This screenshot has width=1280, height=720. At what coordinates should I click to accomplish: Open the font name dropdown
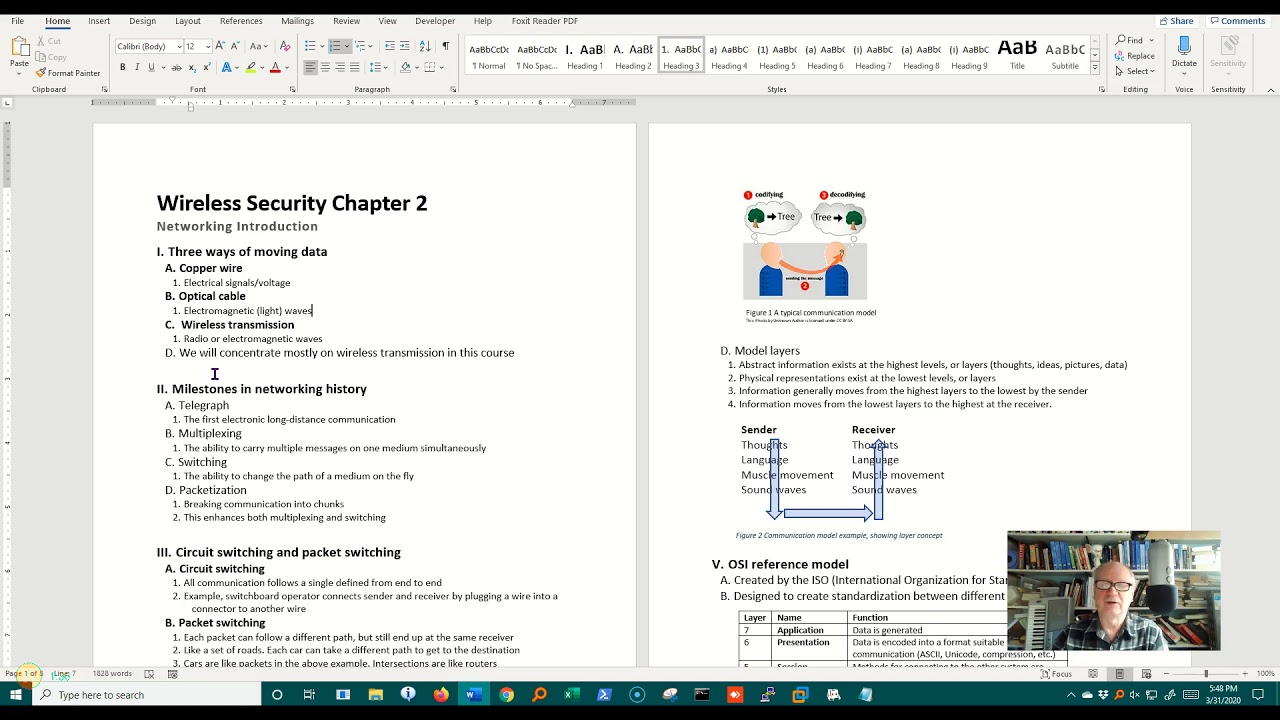pos(180,46)
